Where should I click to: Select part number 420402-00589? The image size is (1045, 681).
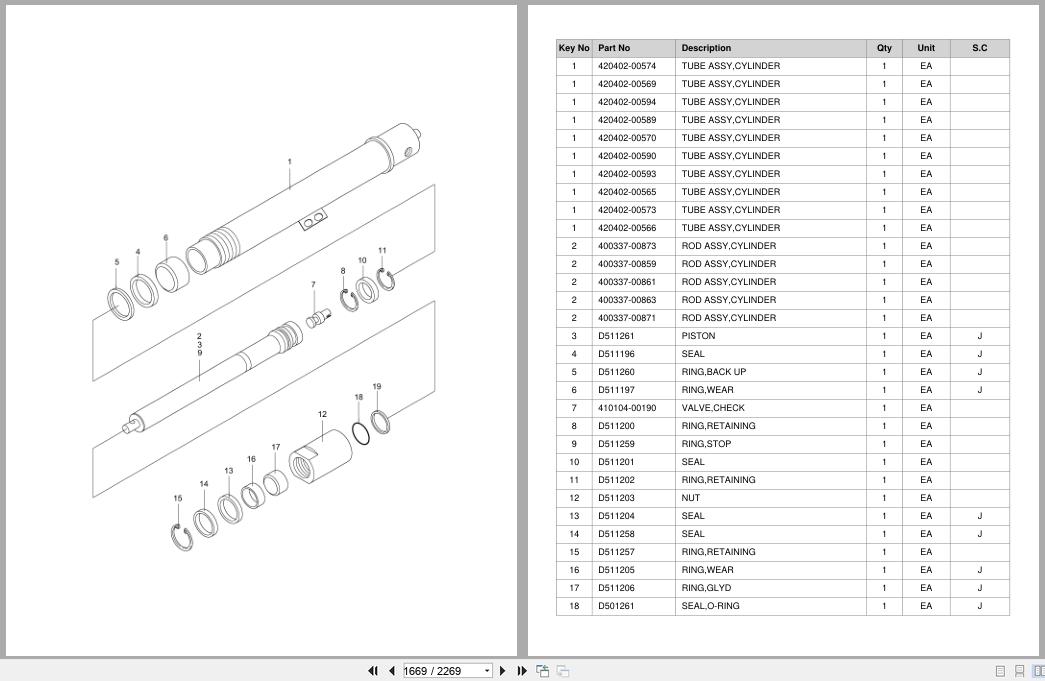[x=626, y=120]
